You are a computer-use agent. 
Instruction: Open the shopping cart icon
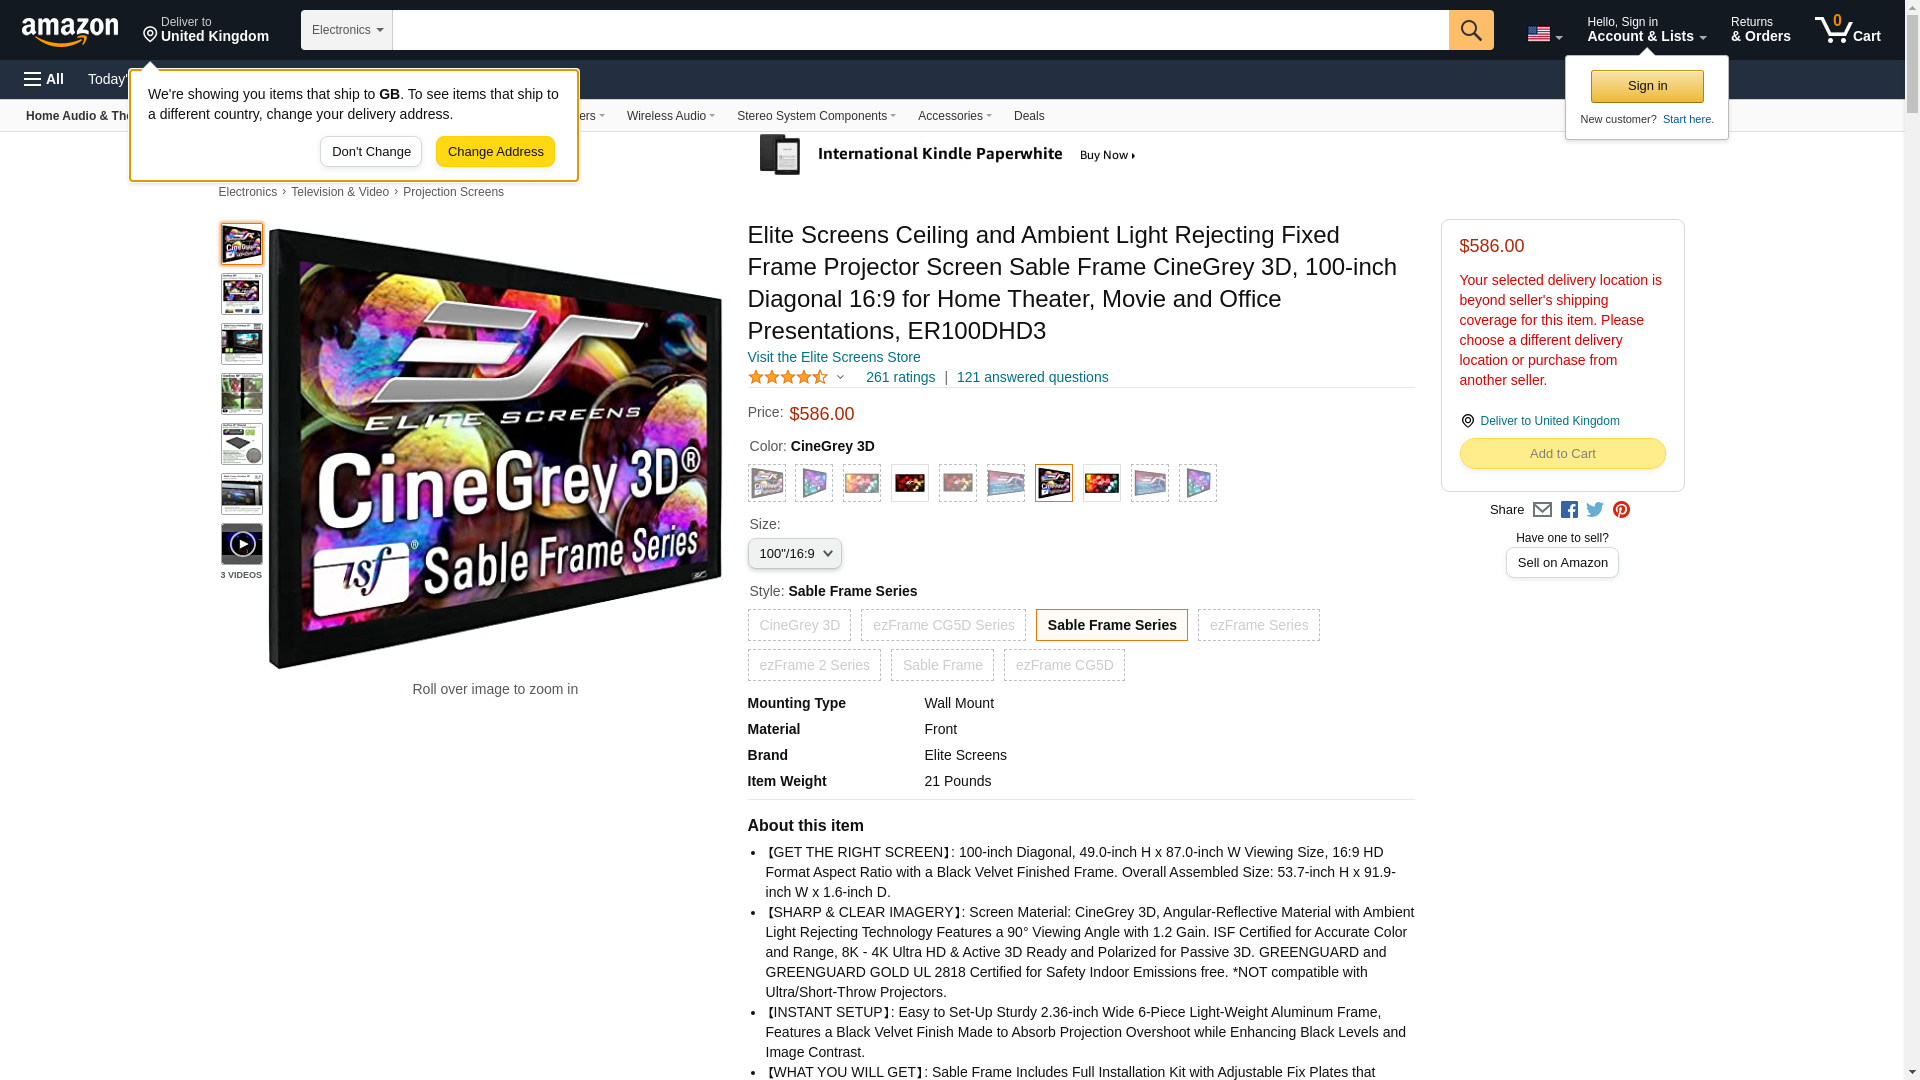tap(1847, 30)
